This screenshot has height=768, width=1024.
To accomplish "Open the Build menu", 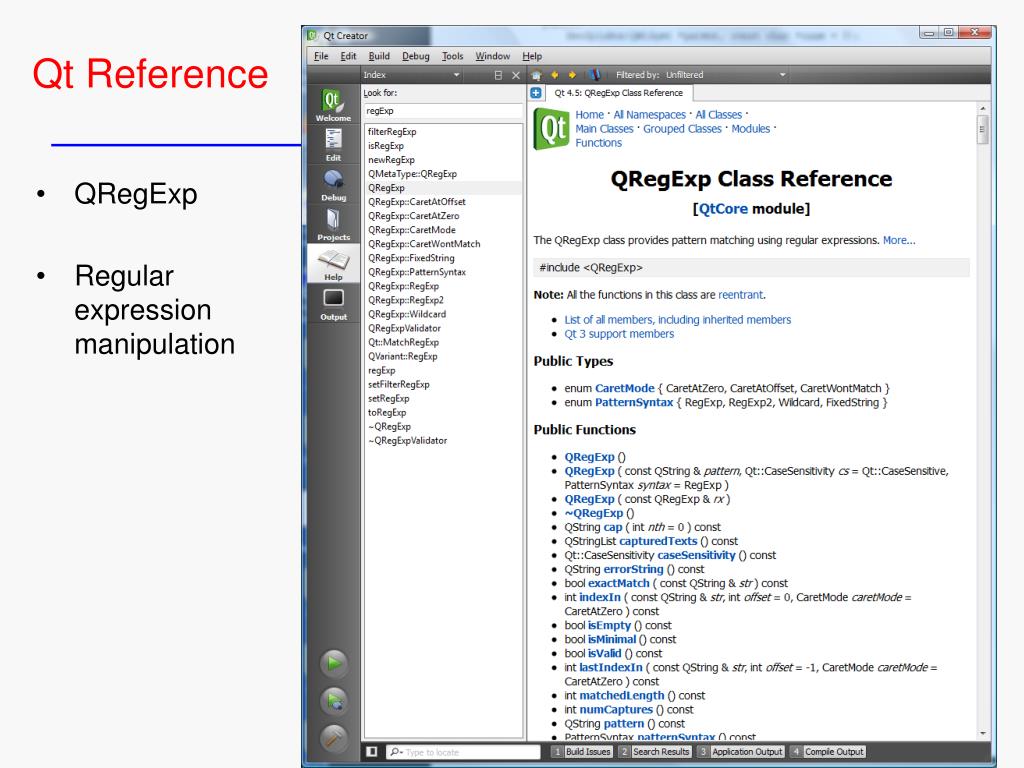I will (379, 56).
